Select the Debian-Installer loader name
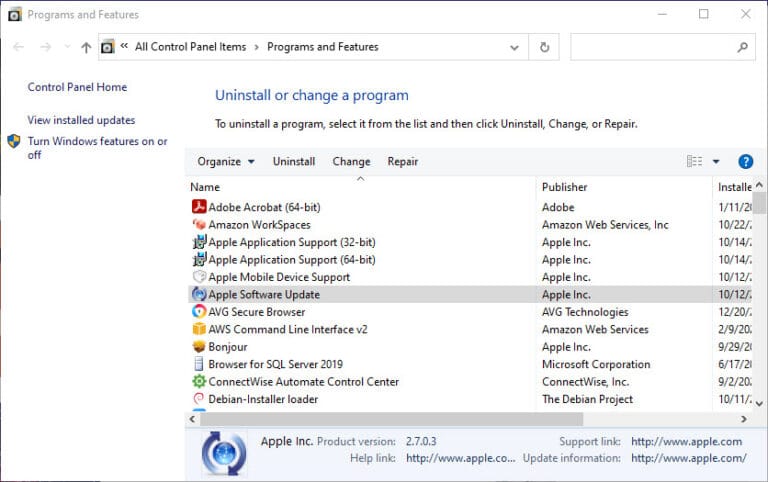768x482 pixels. pyautogui.click(x=263, y=399)
